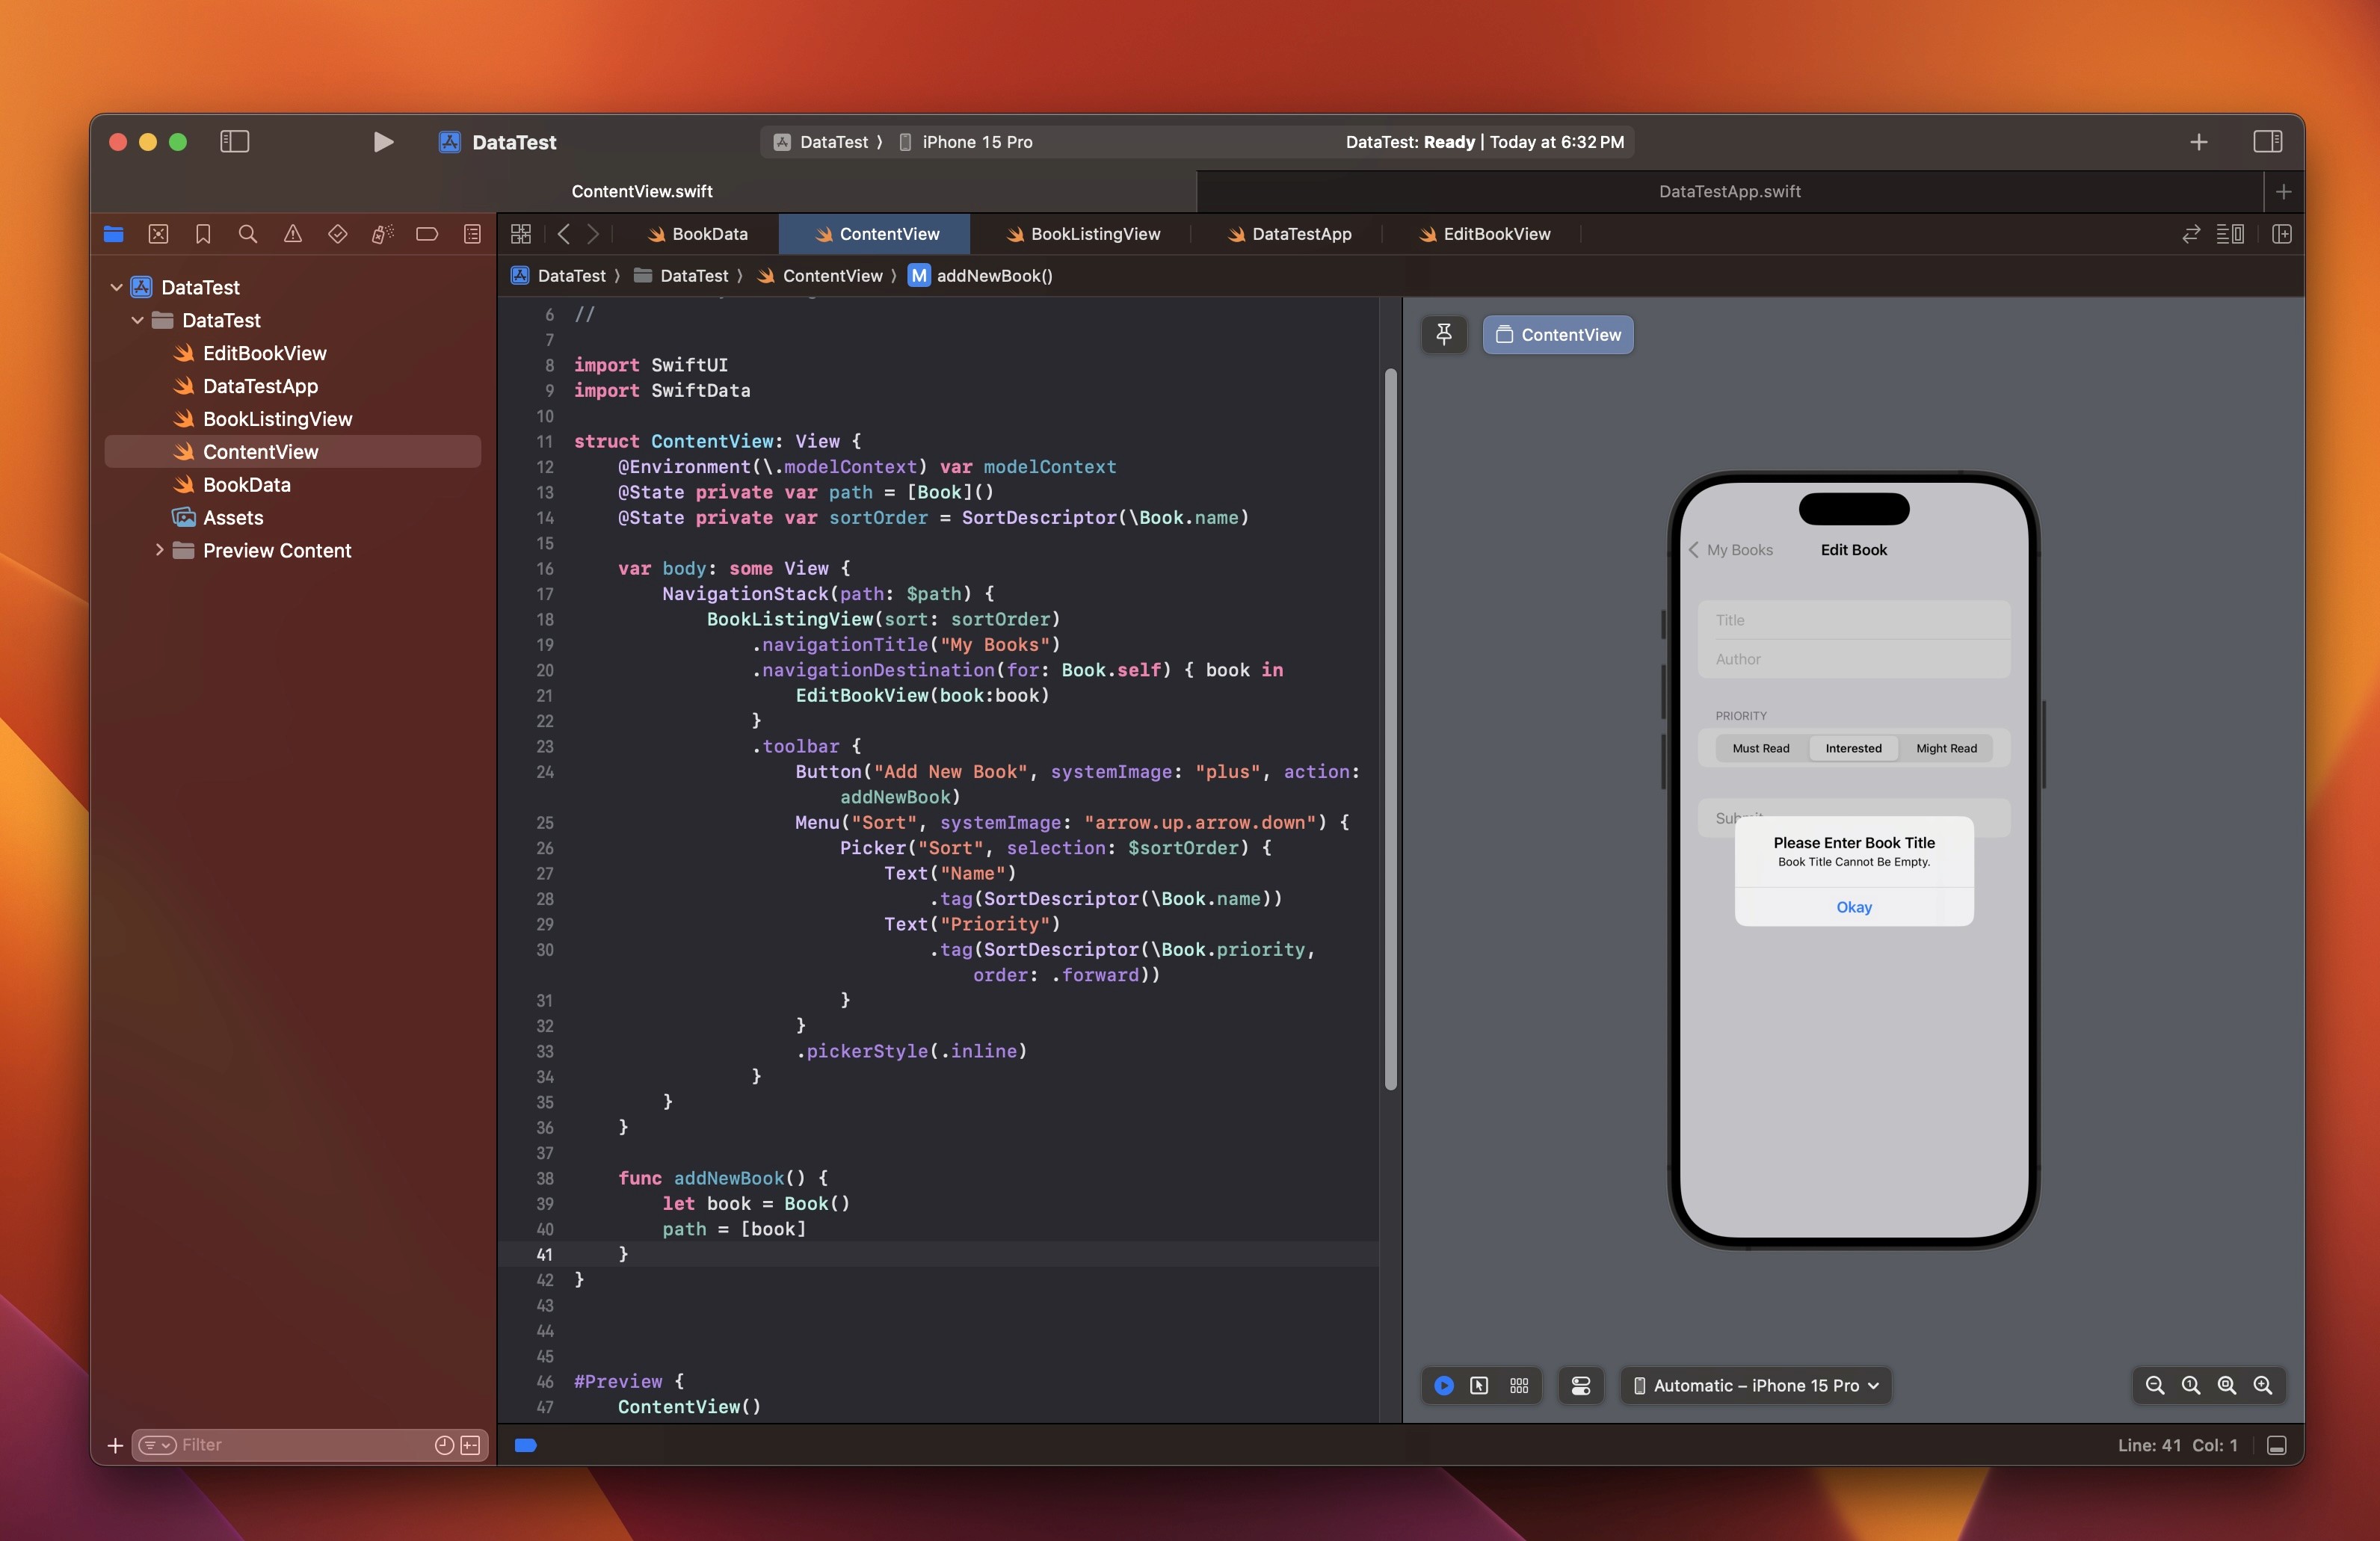Open the DataTestApp.swift window tab

pos(1729,191)
